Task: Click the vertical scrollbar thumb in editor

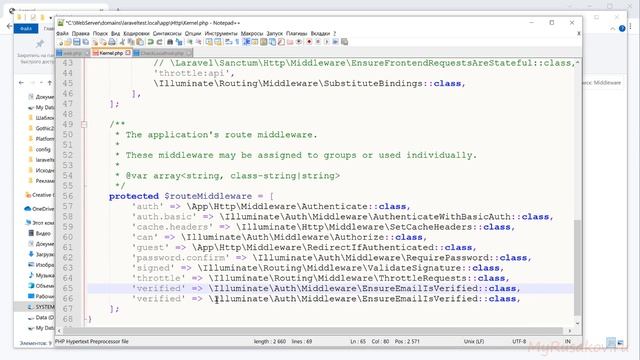Action: click(577, 267)
